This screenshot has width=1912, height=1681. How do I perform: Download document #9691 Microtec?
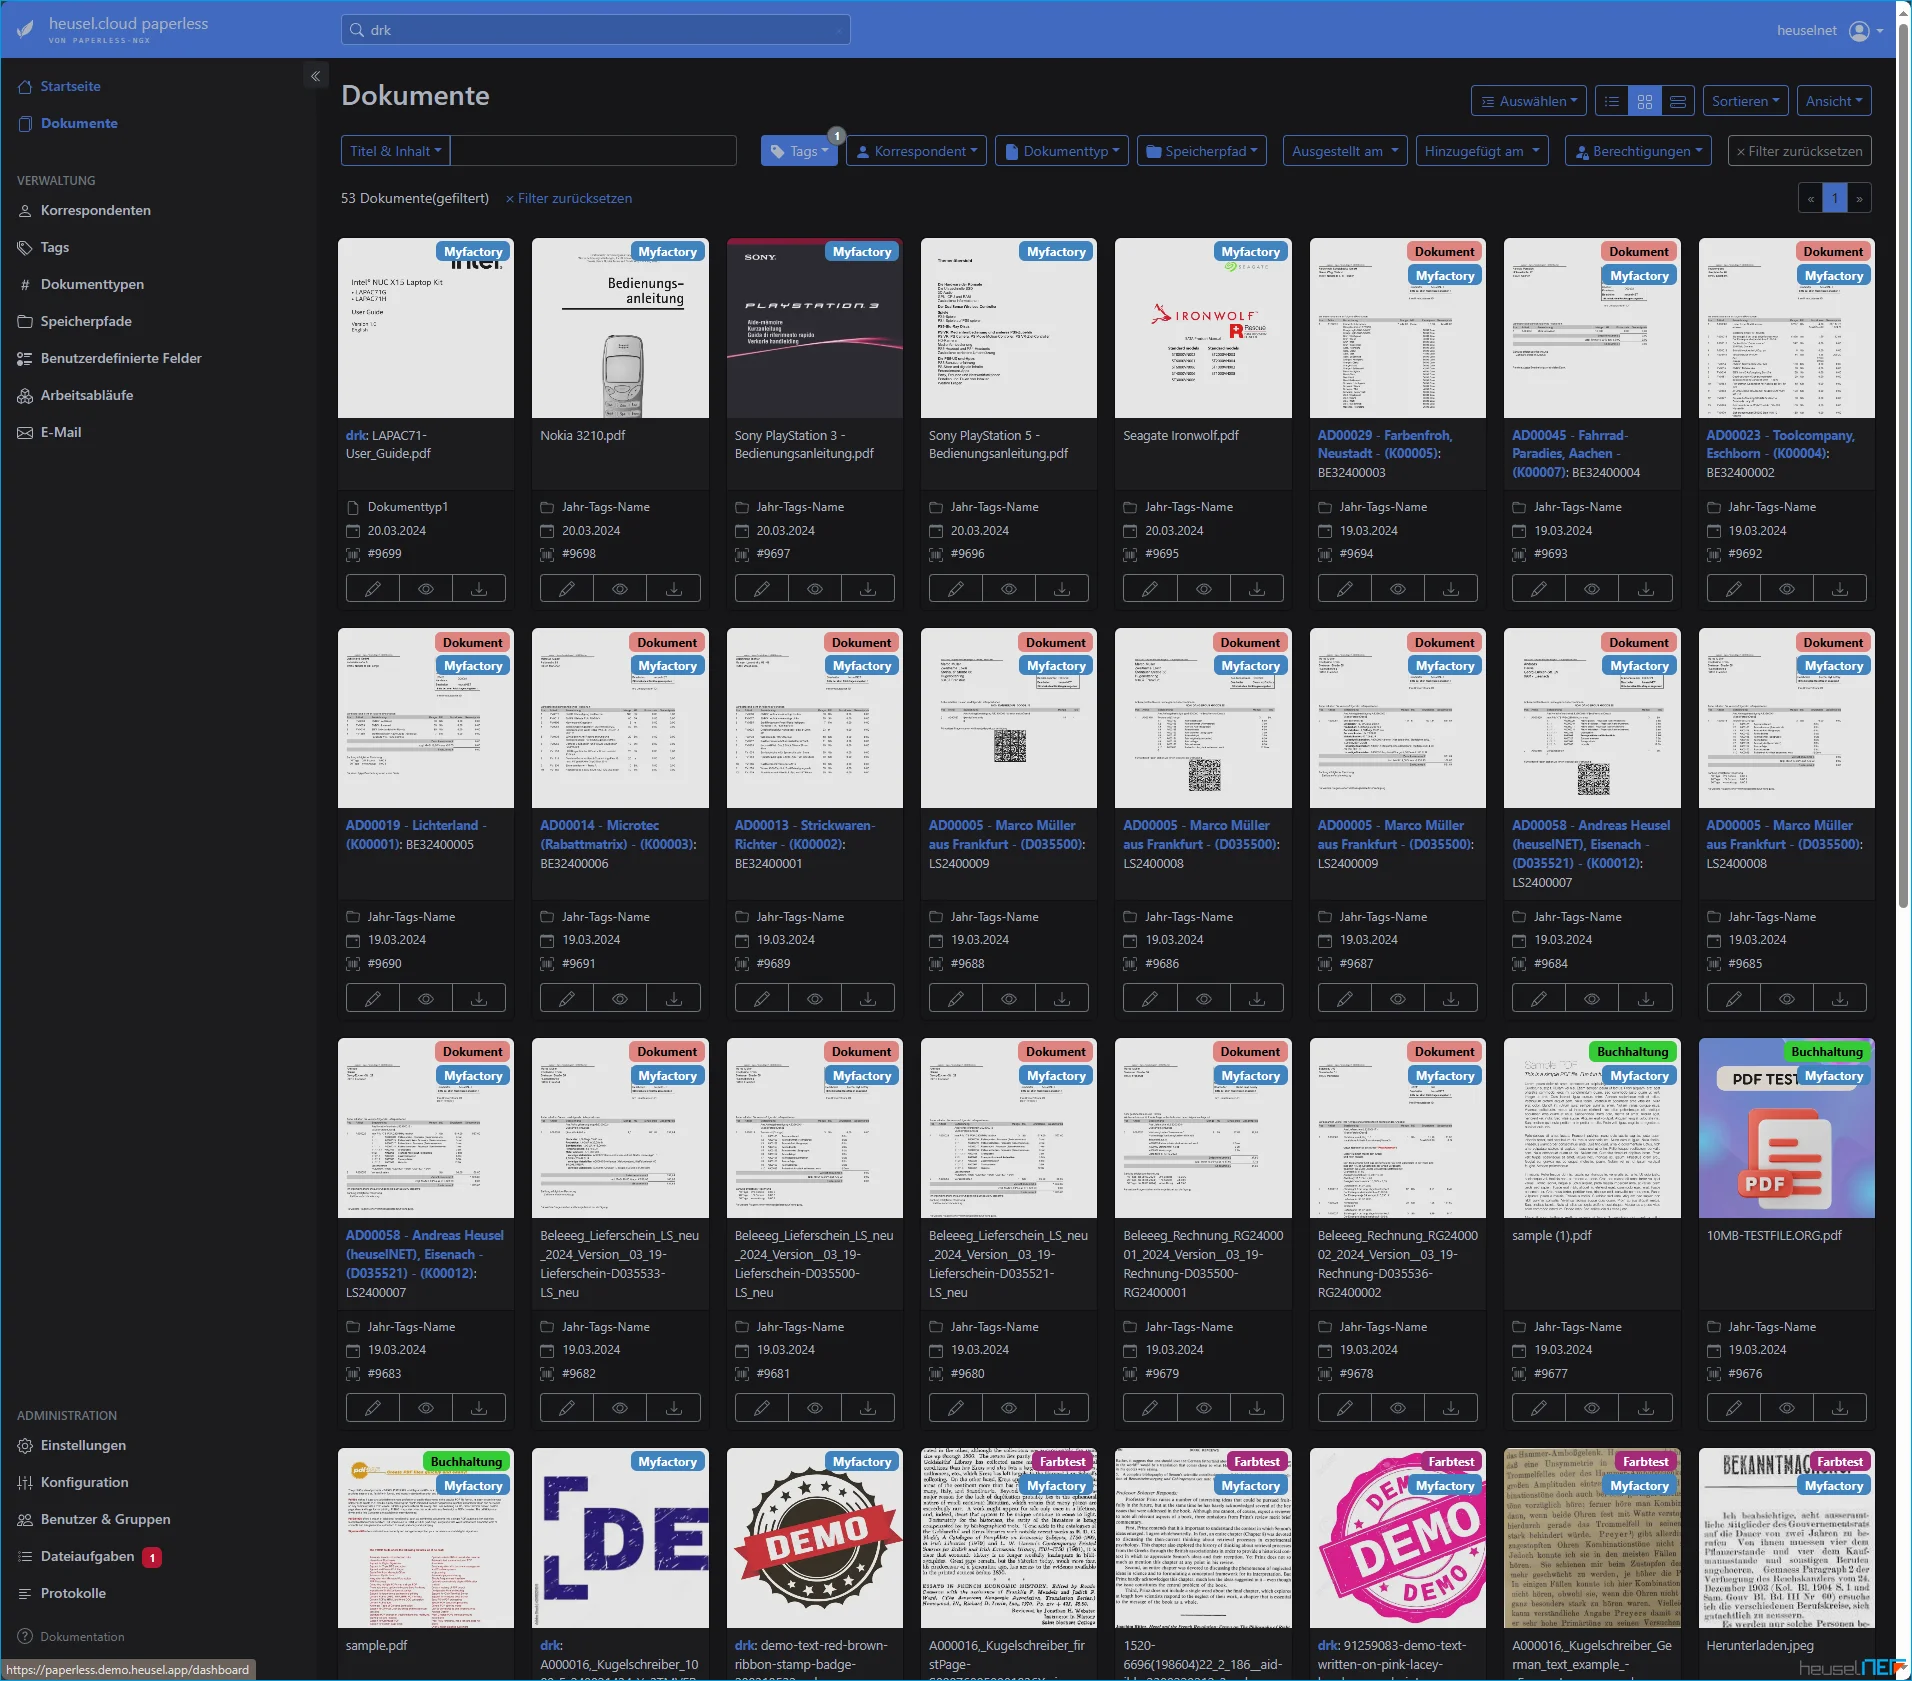[674, 998]
